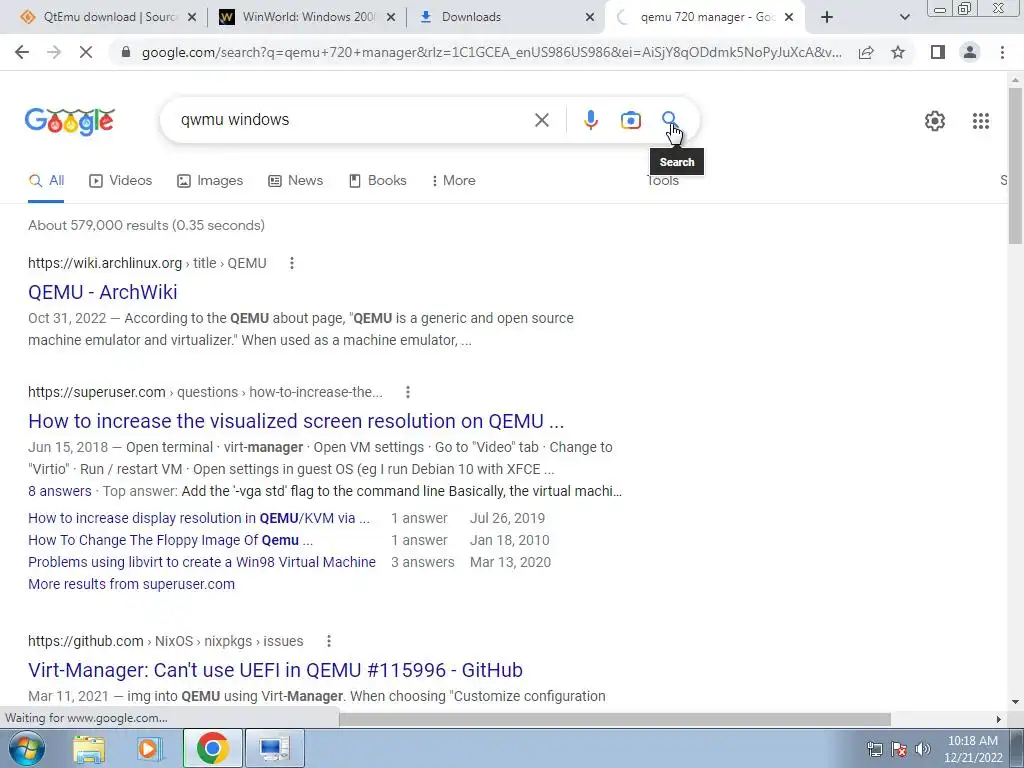Open options for ArchWiki result
The height and width of the screenshot is (768, 1024).
[292, 263]
